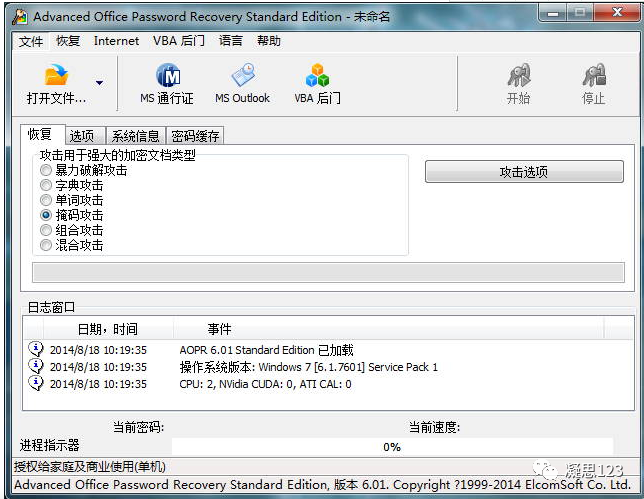The height and width of the screenshot is (499, 644).
Task: Switch to the 选项 tab
Action: tap(85, 136)
